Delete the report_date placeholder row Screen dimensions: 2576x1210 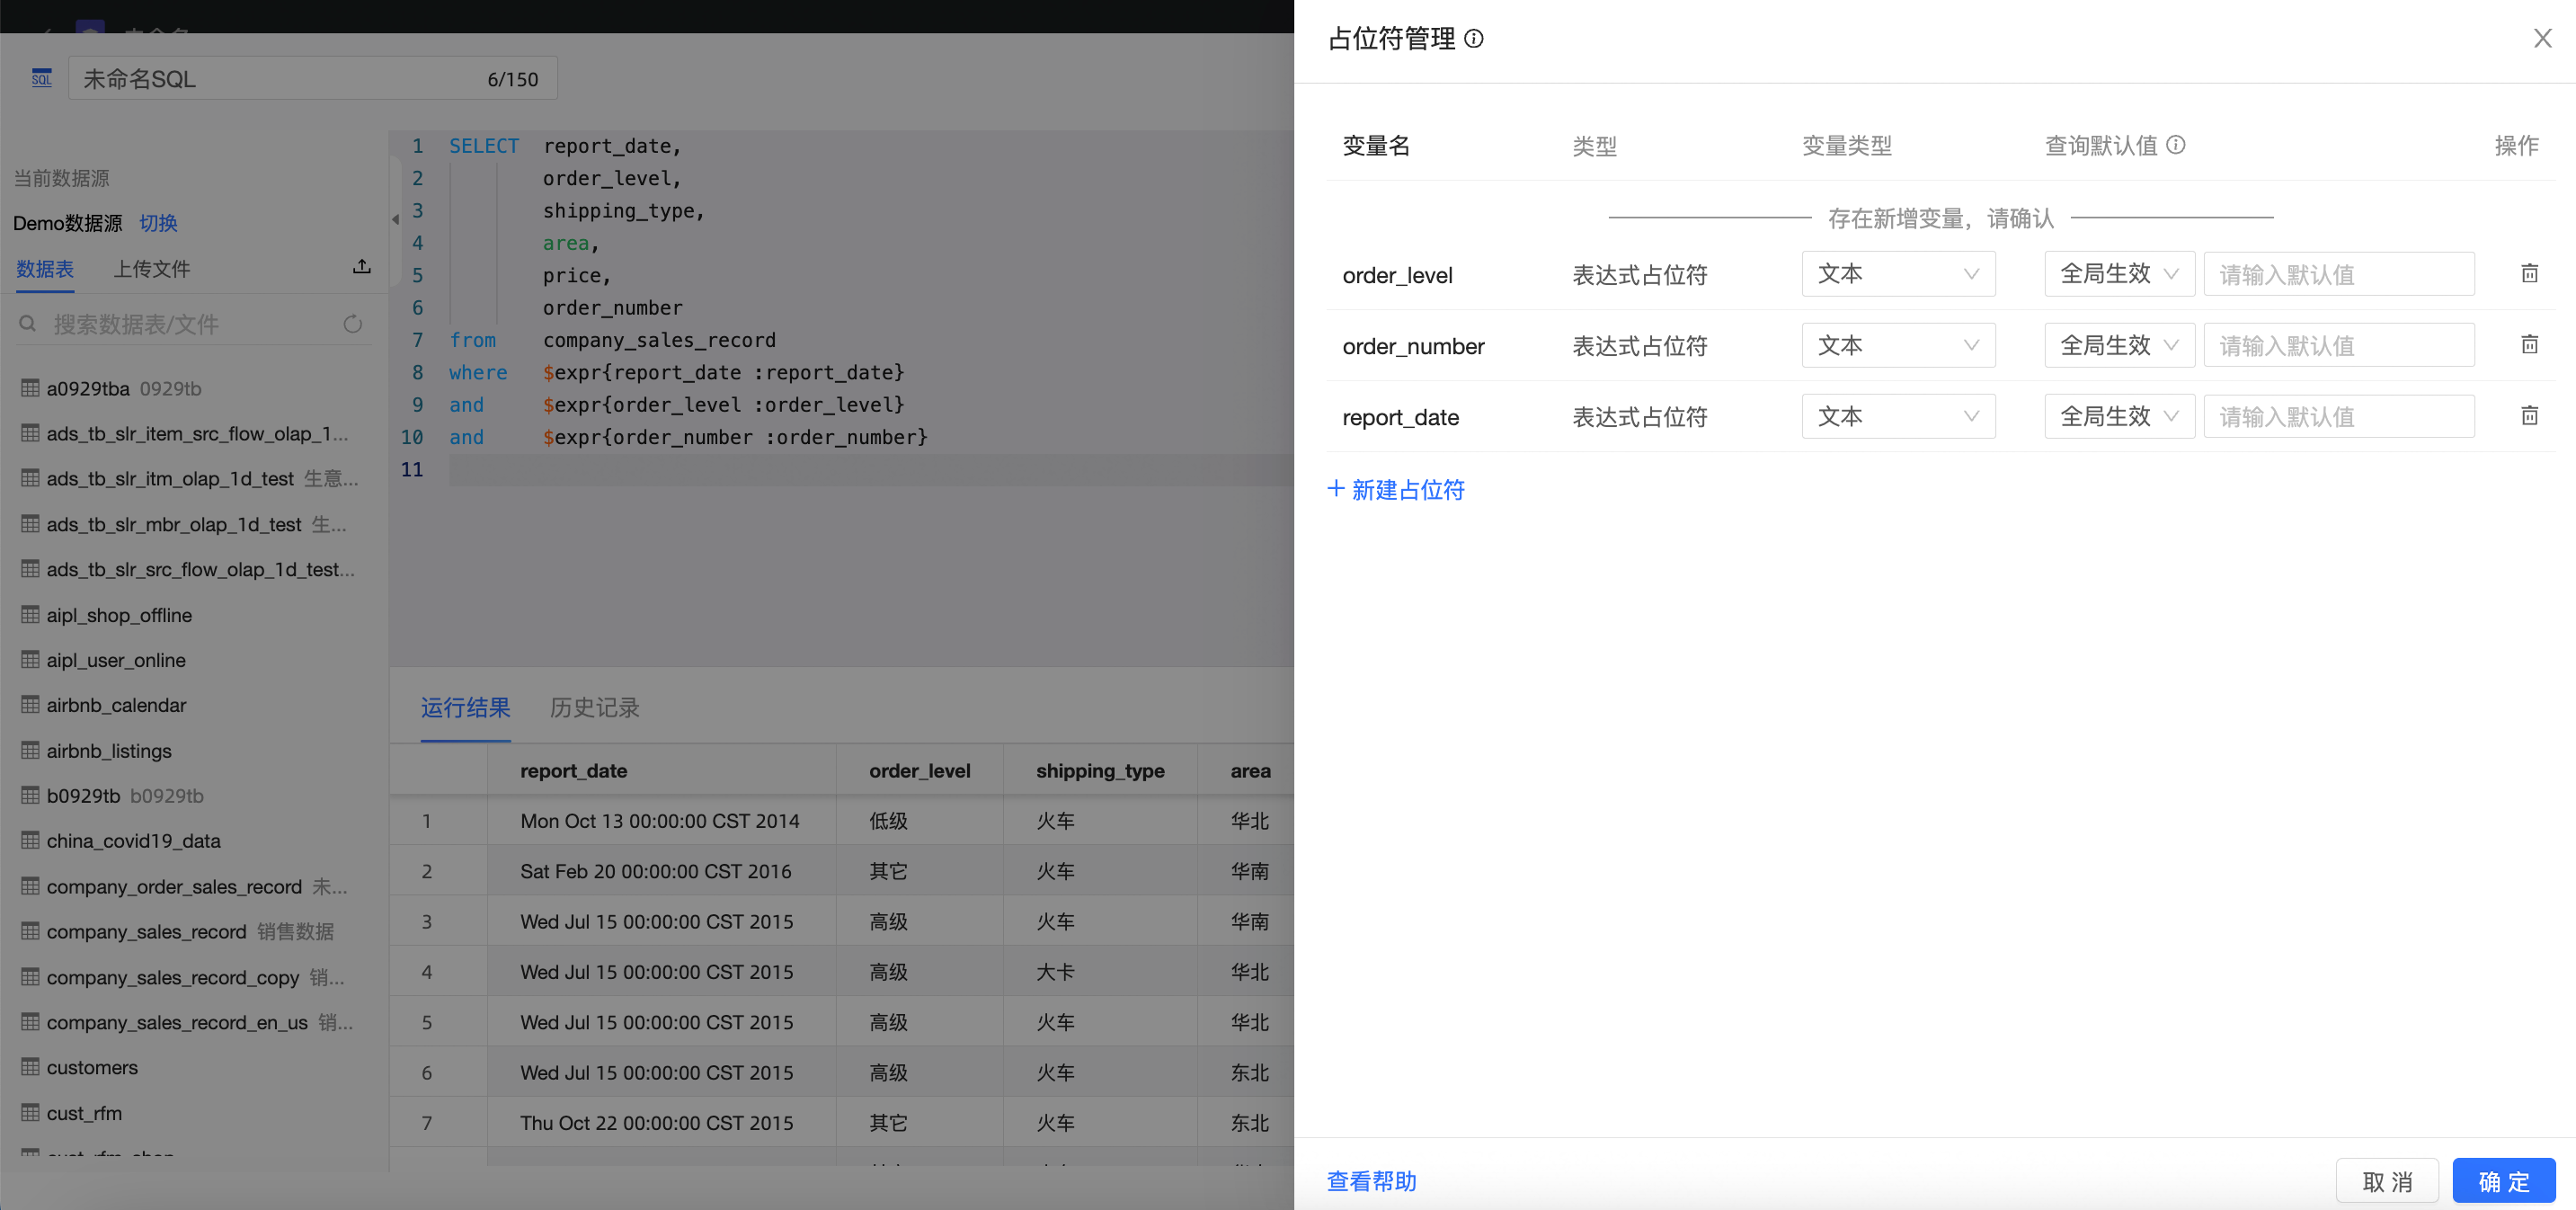2529,416
